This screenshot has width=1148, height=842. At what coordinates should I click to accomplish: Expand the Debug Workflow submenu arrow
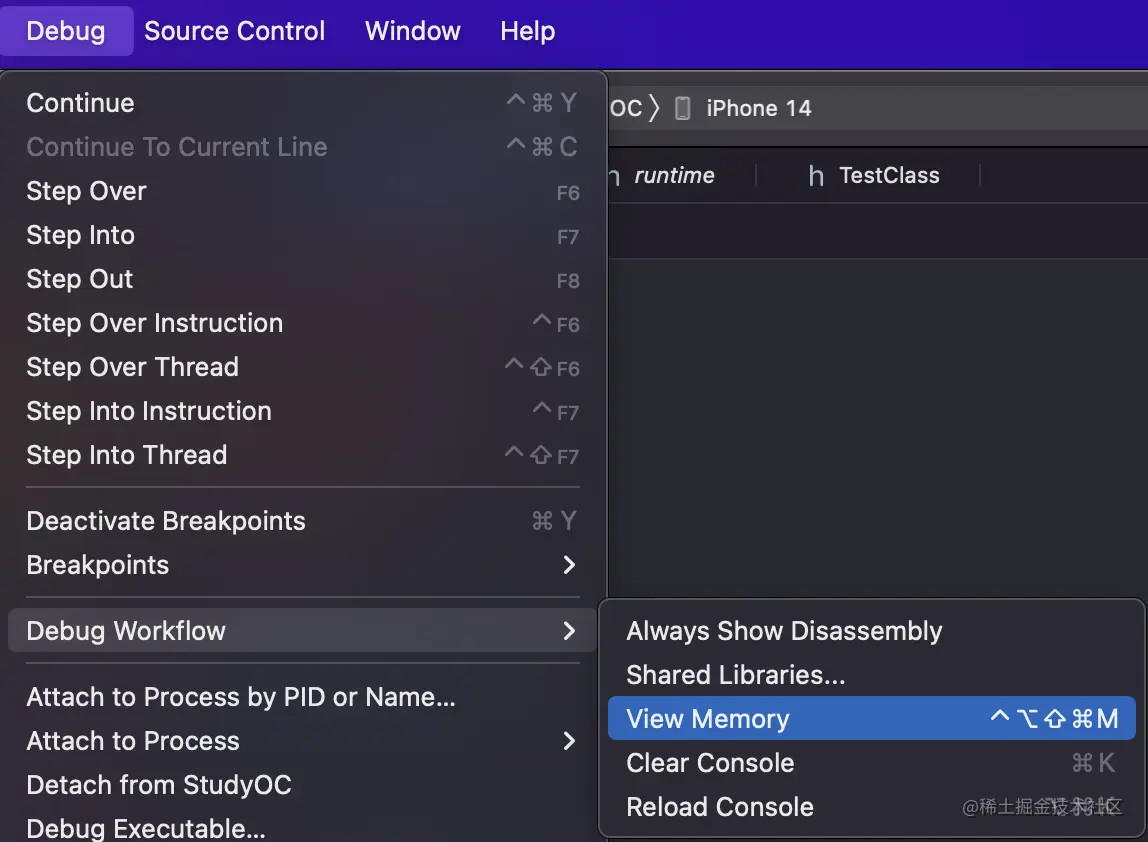(x=569, y=631)
